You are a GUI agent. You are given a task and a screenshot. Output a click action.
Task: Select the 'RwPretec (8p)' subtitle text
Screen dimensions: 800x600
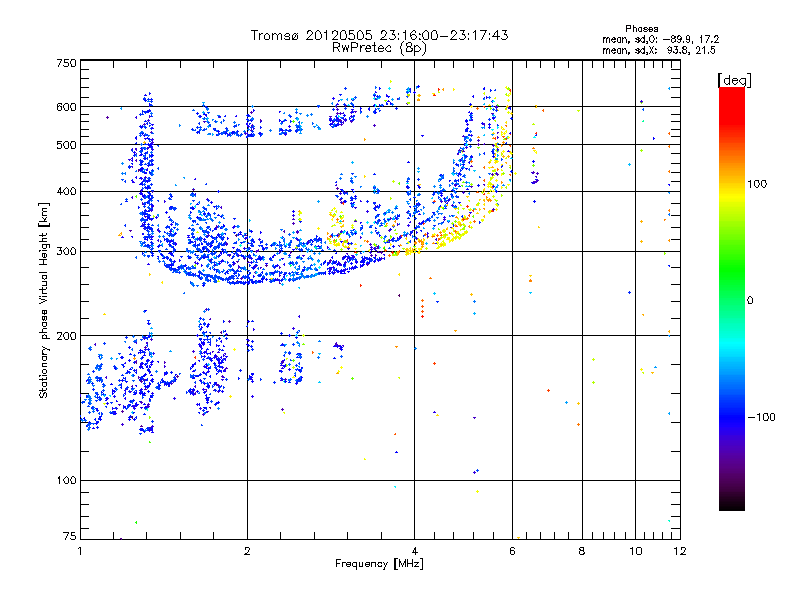pyautogui.click(x=379, y=48)
